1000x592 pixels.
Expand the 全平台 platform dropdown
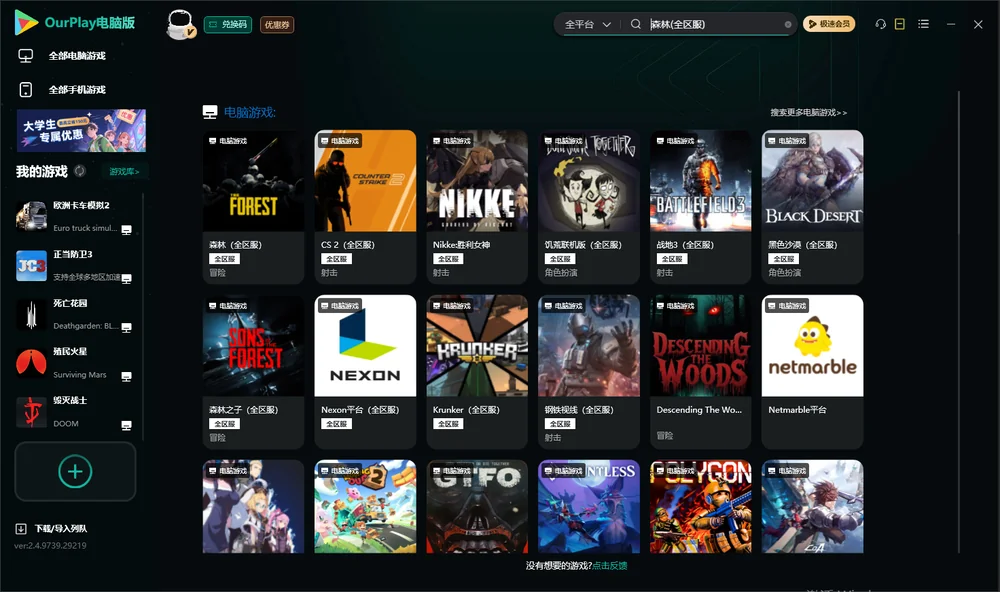[587, 24]
